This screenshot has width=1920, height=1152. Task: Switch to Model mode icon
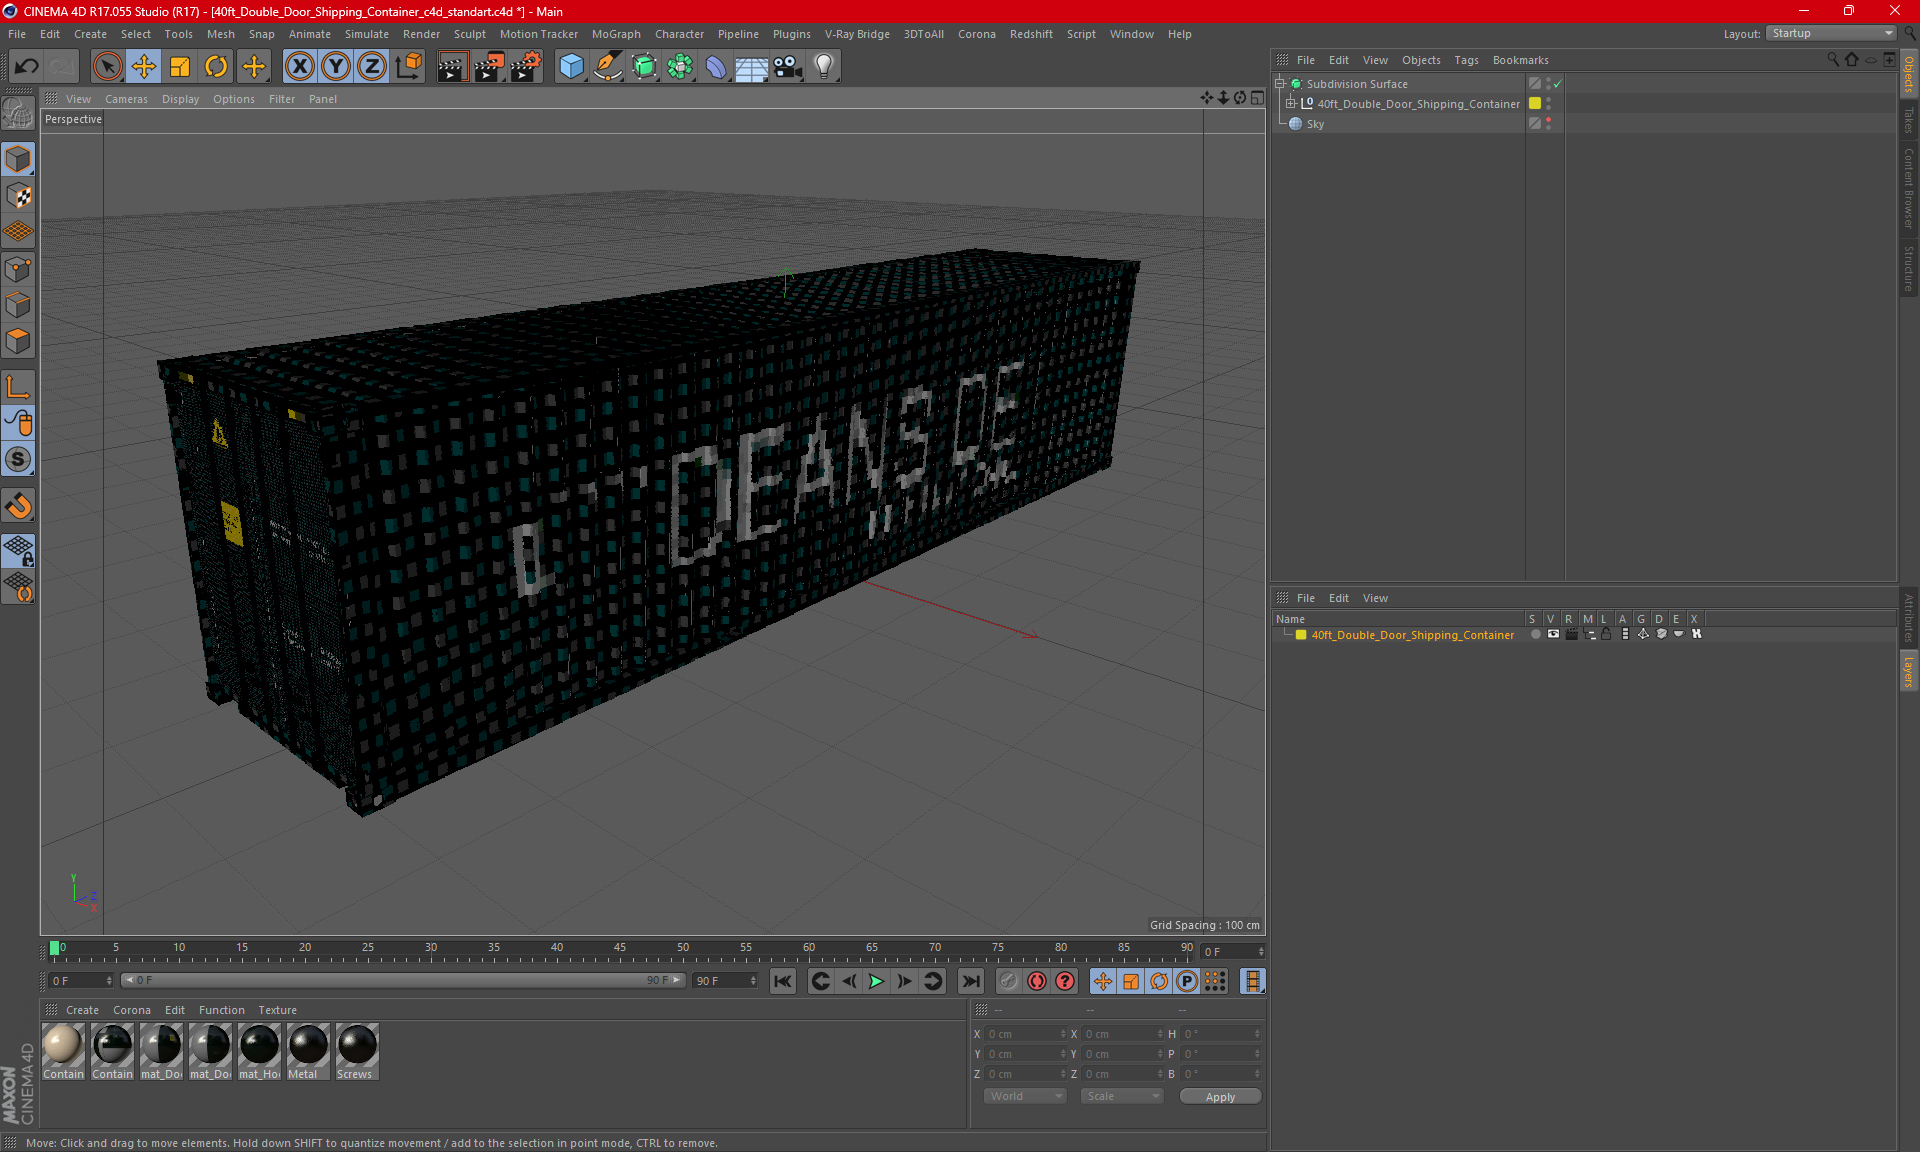tap(18, 159)
